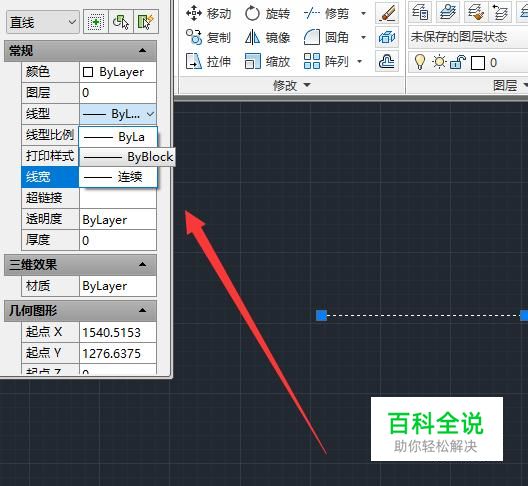Click the left blue grip of the line
This screenshot has height=486, width=528.
(322, 316)
